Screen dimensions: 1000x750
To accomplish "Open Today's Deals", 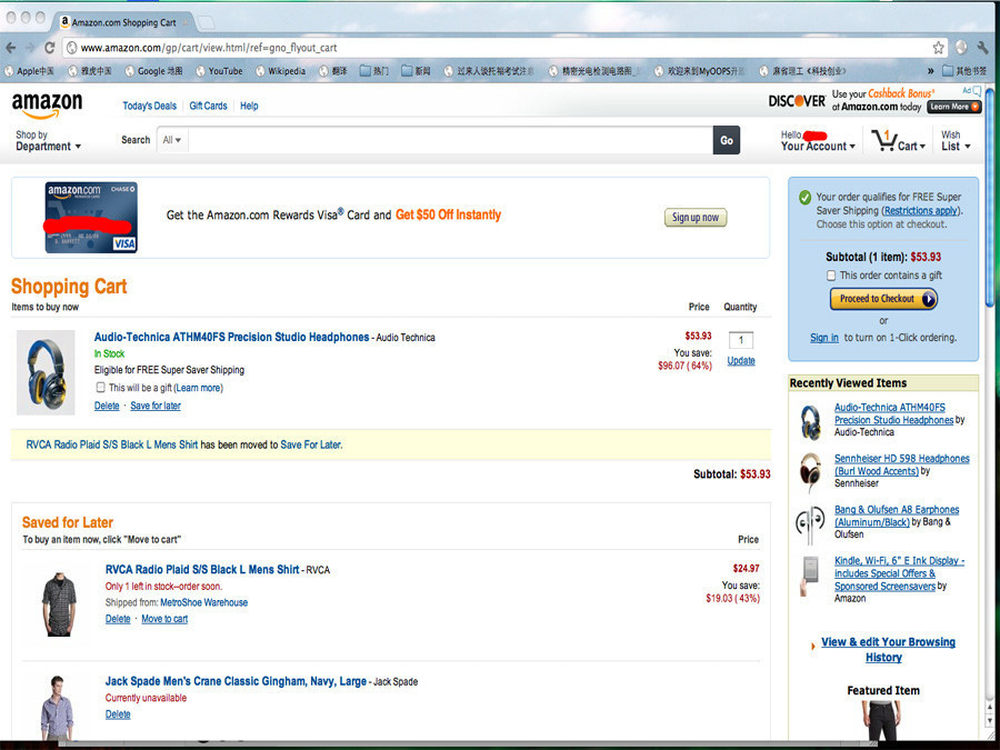I will tap(149, 106).
